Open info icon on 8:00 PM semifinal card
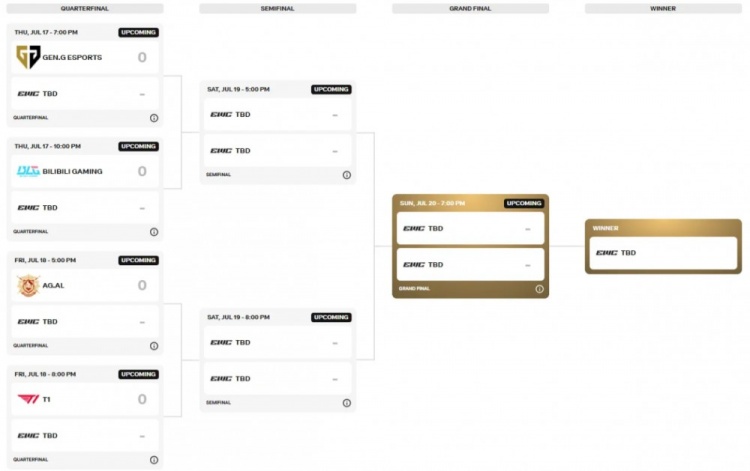This screenshot has height=471, width=750. point(347,403)
